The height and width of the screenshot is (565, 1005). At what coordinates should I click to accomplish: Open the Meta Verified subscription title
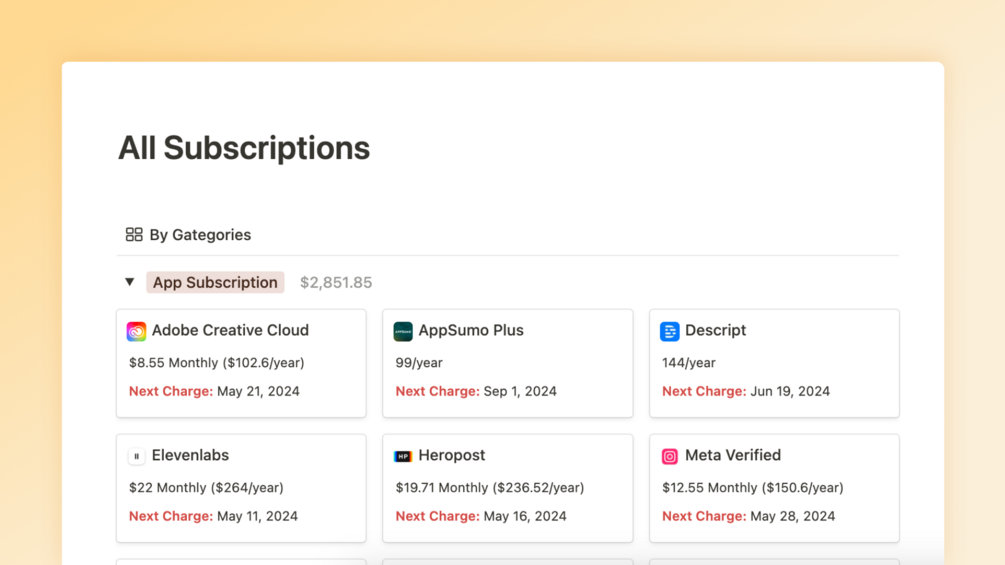[x=733, y=455]
